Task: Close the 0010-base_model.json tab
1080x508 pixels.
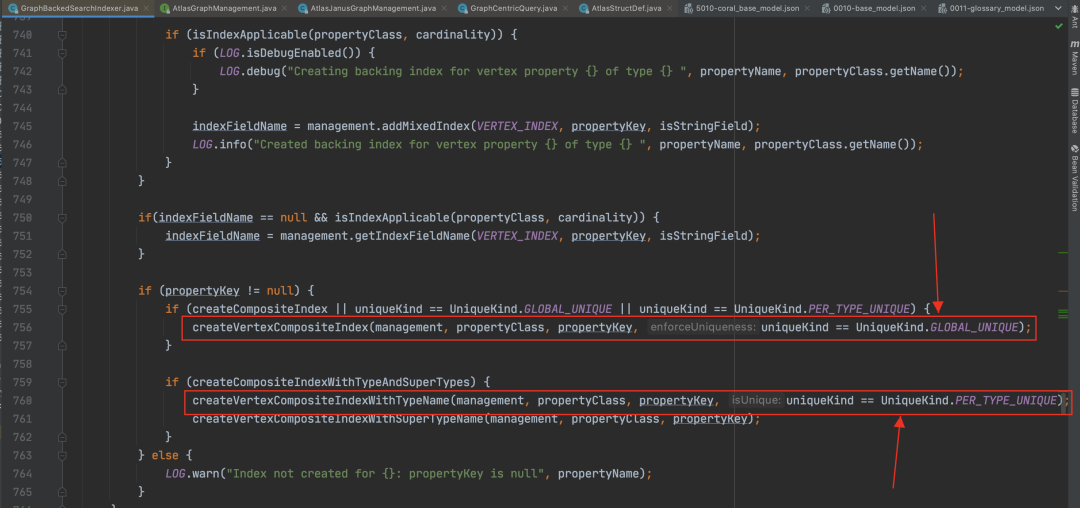Action: click(923, 9)
